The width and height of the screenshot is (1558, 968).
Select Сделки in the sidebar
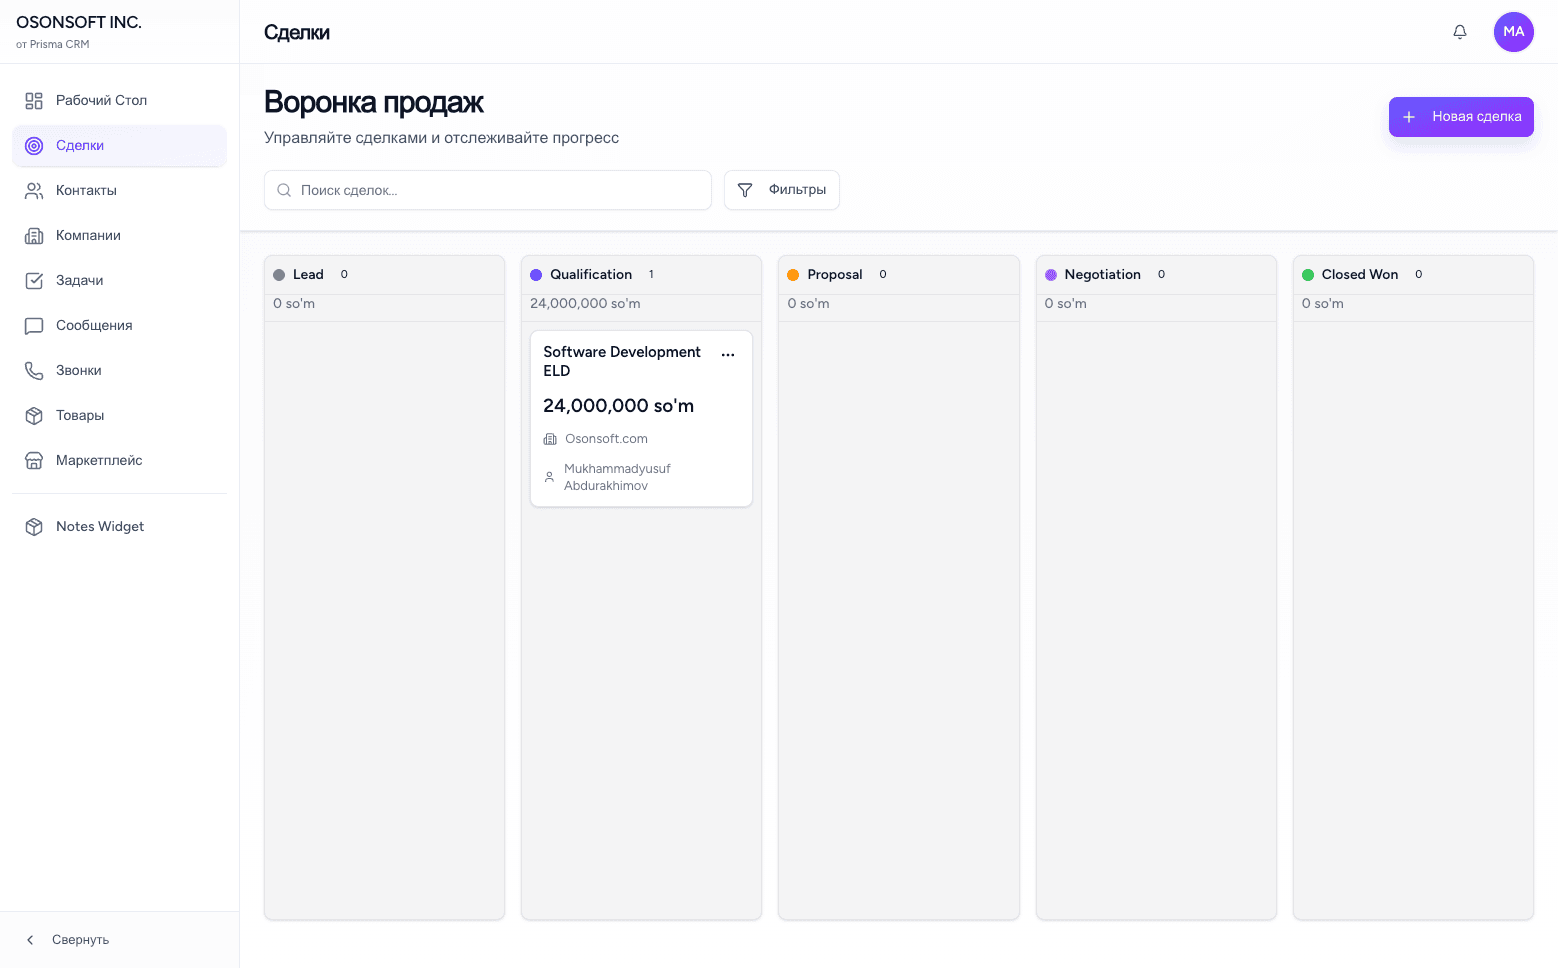[80, 145]
